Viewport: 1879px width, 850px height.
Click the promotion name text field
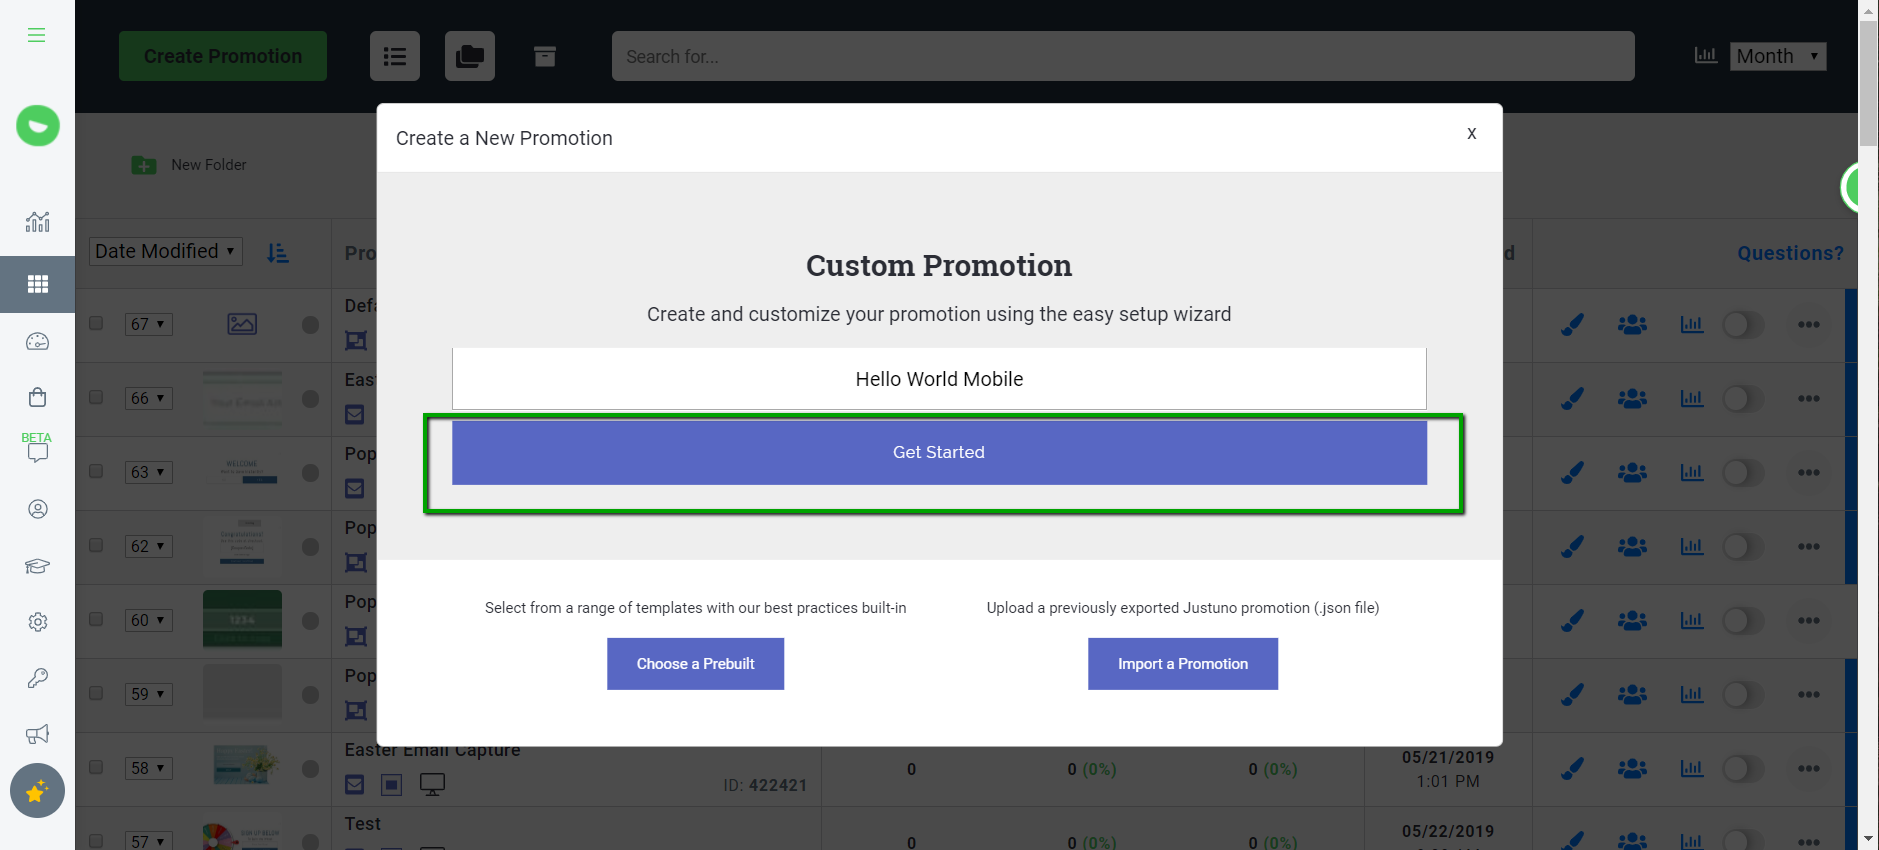939,379
